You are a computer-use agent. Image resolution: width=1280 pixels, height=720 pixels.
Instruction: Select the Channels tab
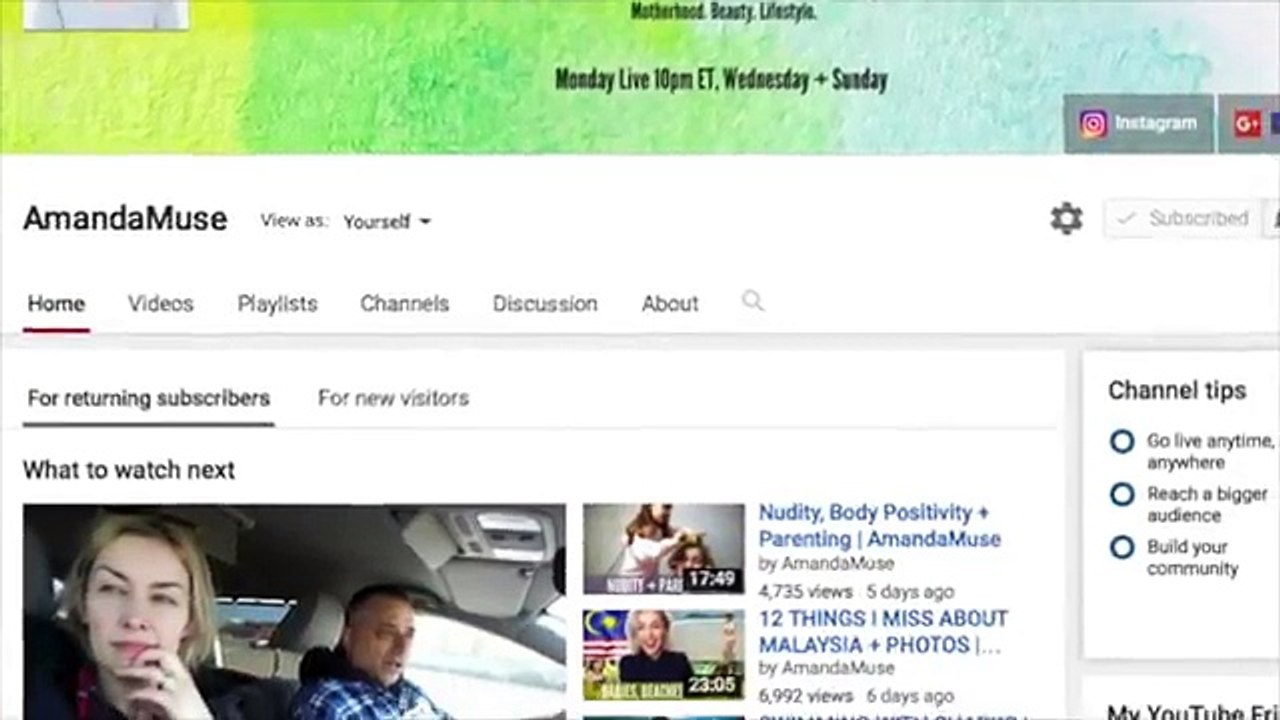[x=405, y=304]
